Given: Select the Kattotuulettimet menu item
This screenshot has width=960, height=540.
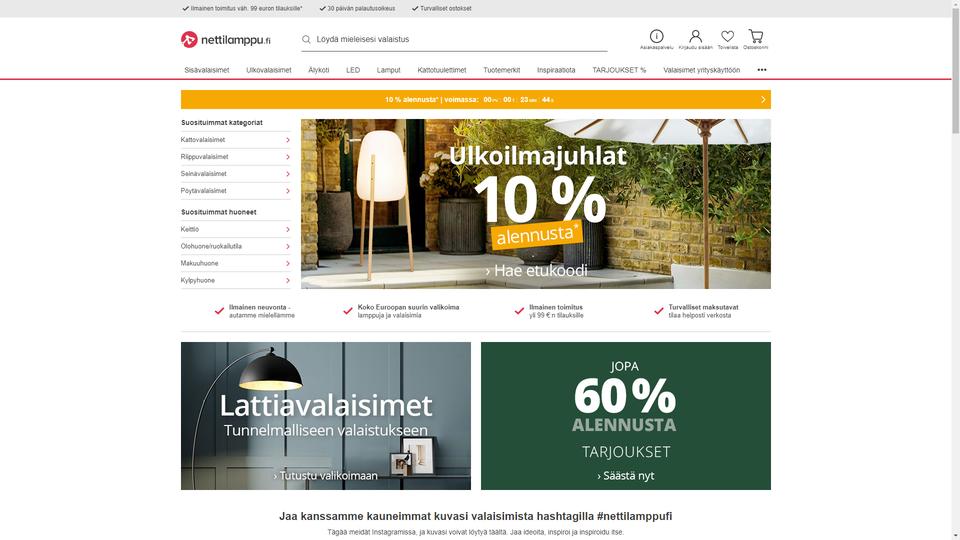Looking at the screenshot, I should click(x=441, y=70).
